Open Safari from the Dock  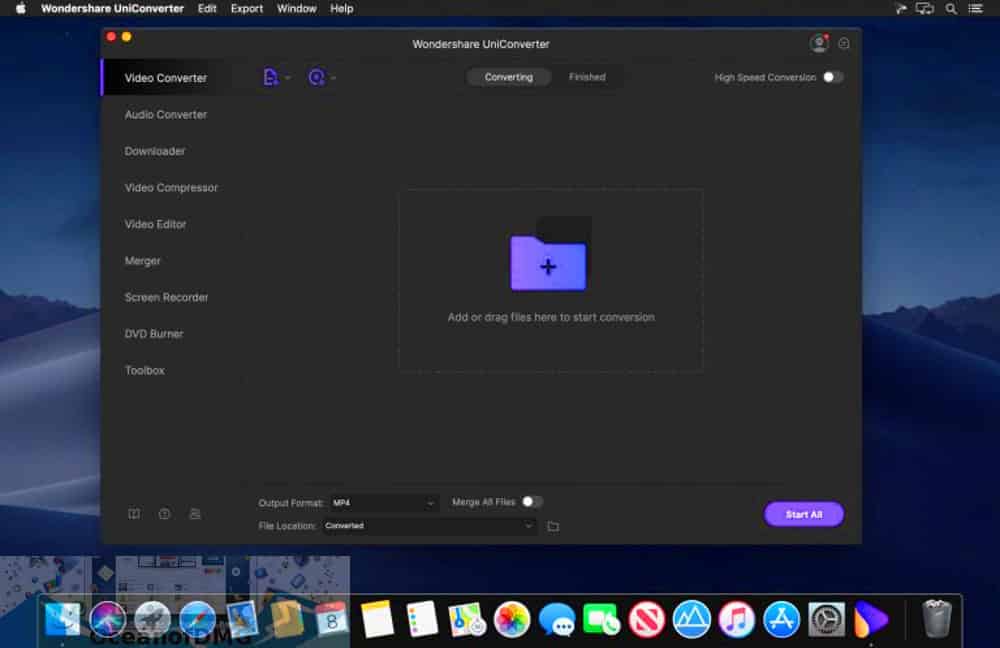coord(197,619)
